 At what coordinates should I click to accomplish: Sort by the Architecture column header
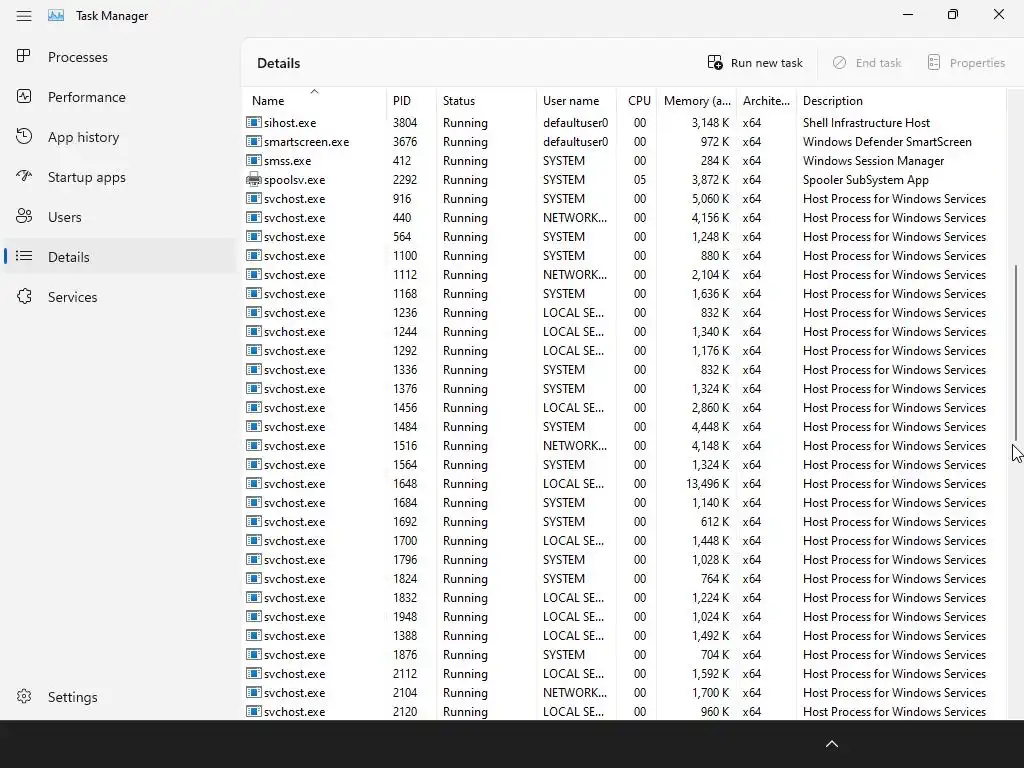(x=766, y=101)
